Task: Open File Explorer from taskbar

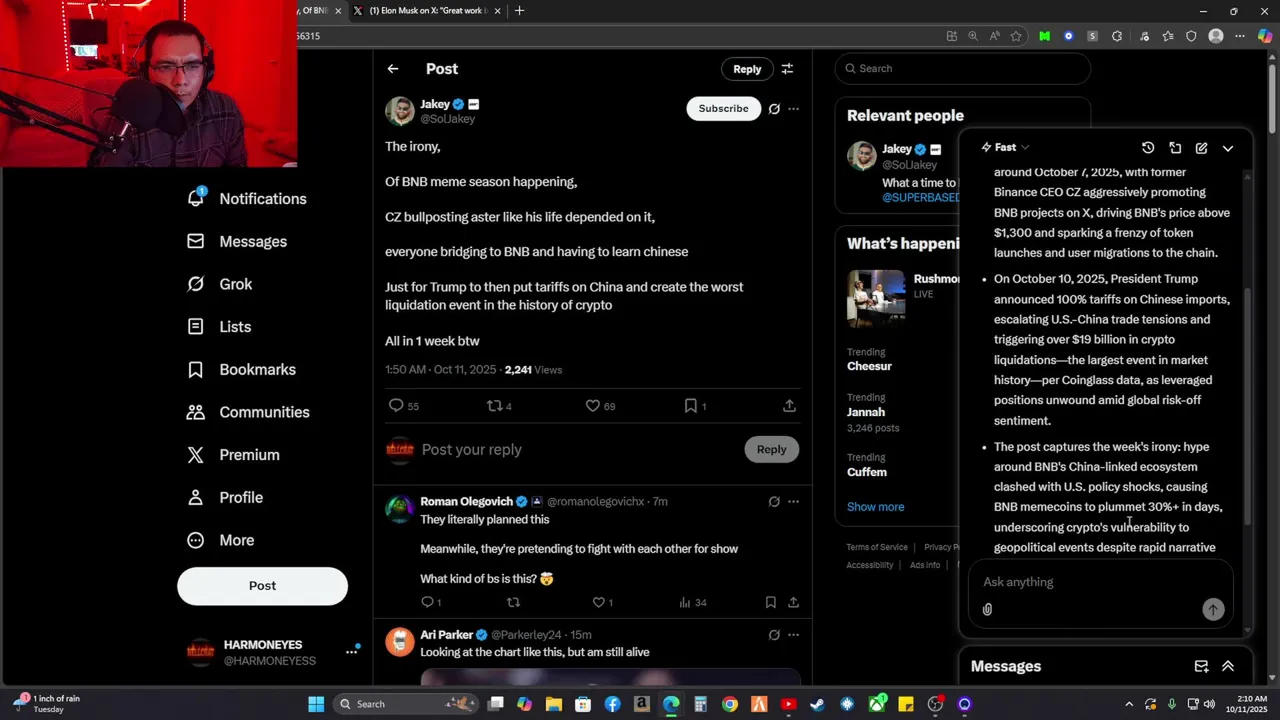Action: [x=554, y=704]
